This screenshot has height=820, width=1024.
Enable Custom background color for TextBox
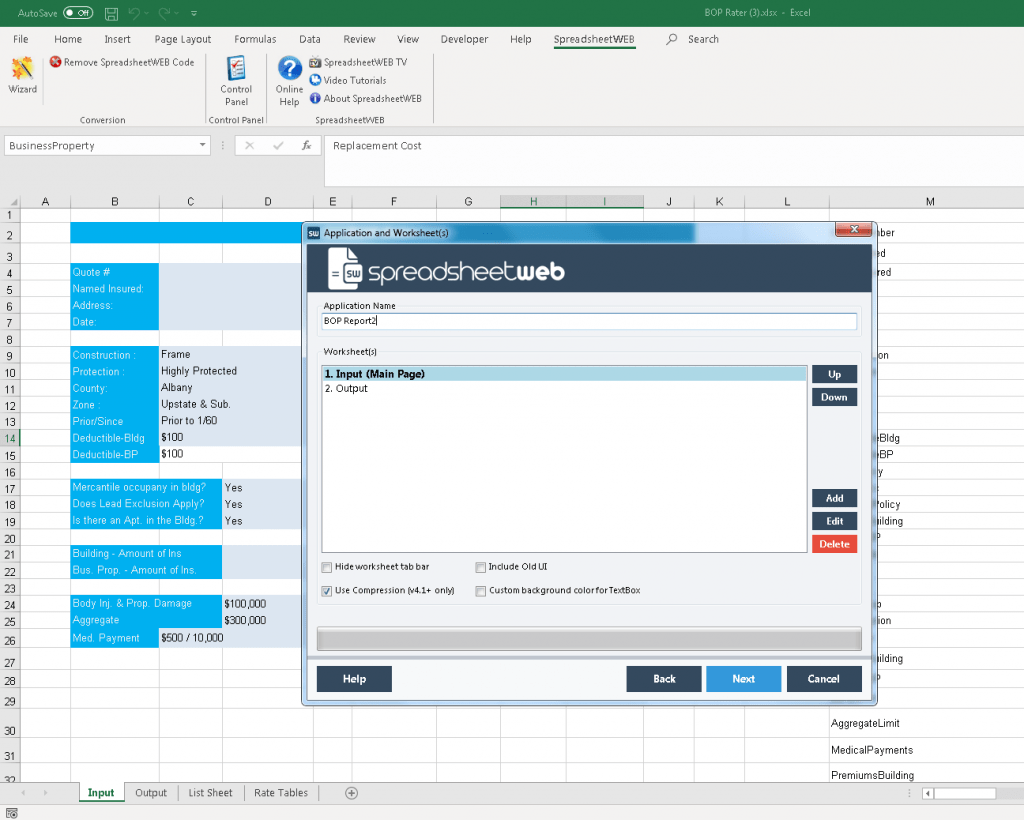481,591
